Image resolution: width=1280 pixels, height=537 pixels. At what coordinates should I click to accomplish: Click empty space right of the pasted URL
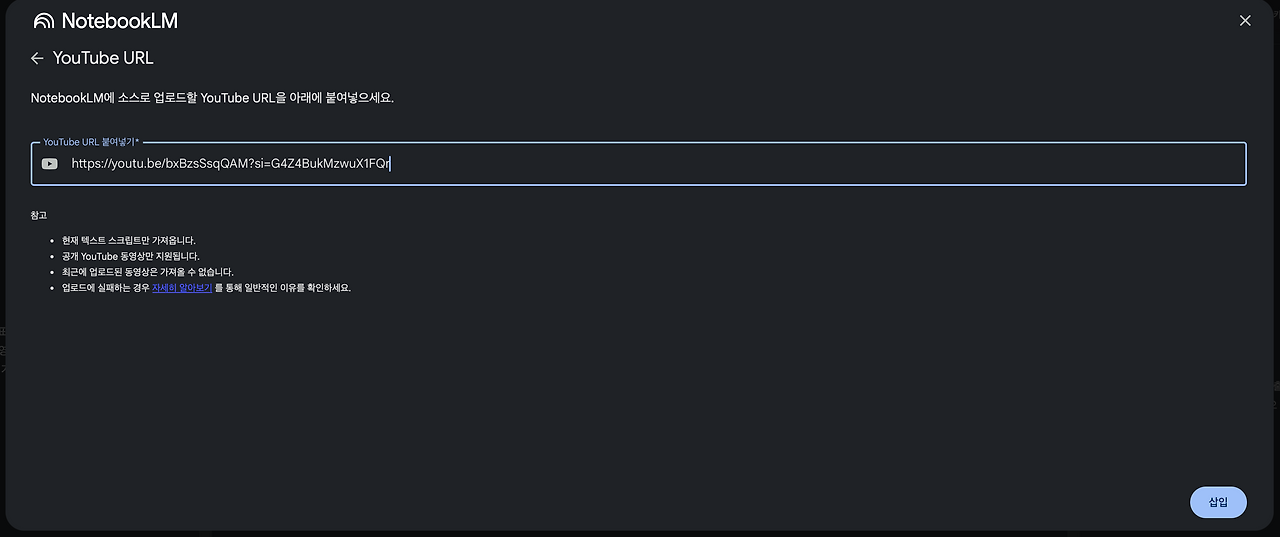(x=800, y=164)
